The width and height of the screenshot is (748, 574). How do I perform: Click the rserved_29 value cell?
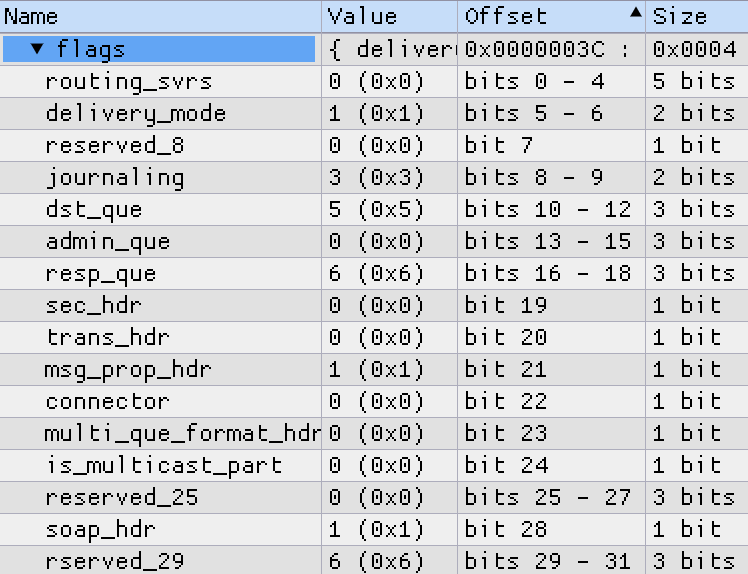point(389,560)
